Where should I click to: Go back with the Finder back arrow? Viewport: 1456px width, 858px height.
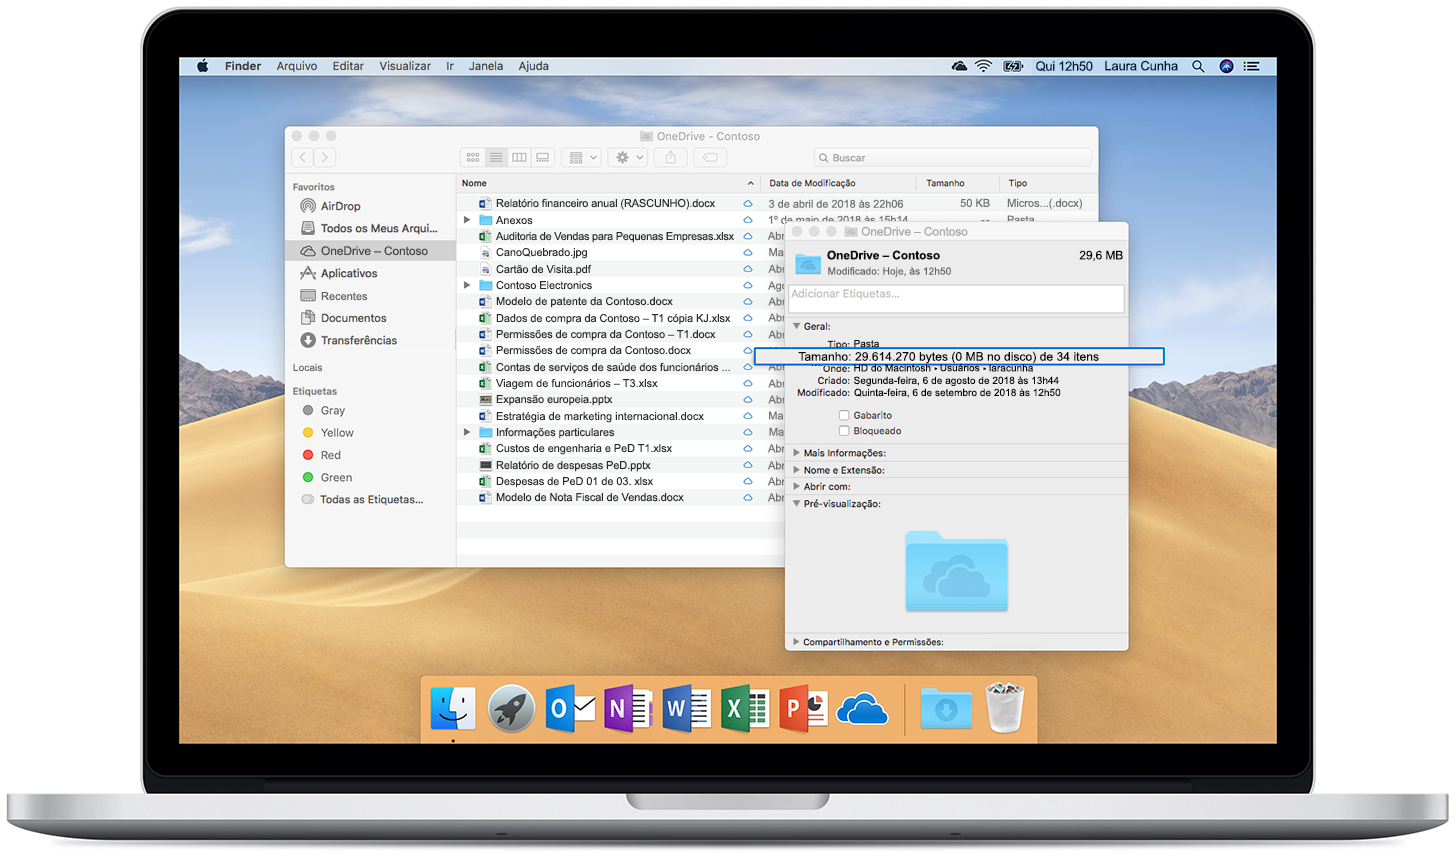click(x=303, y=157)
